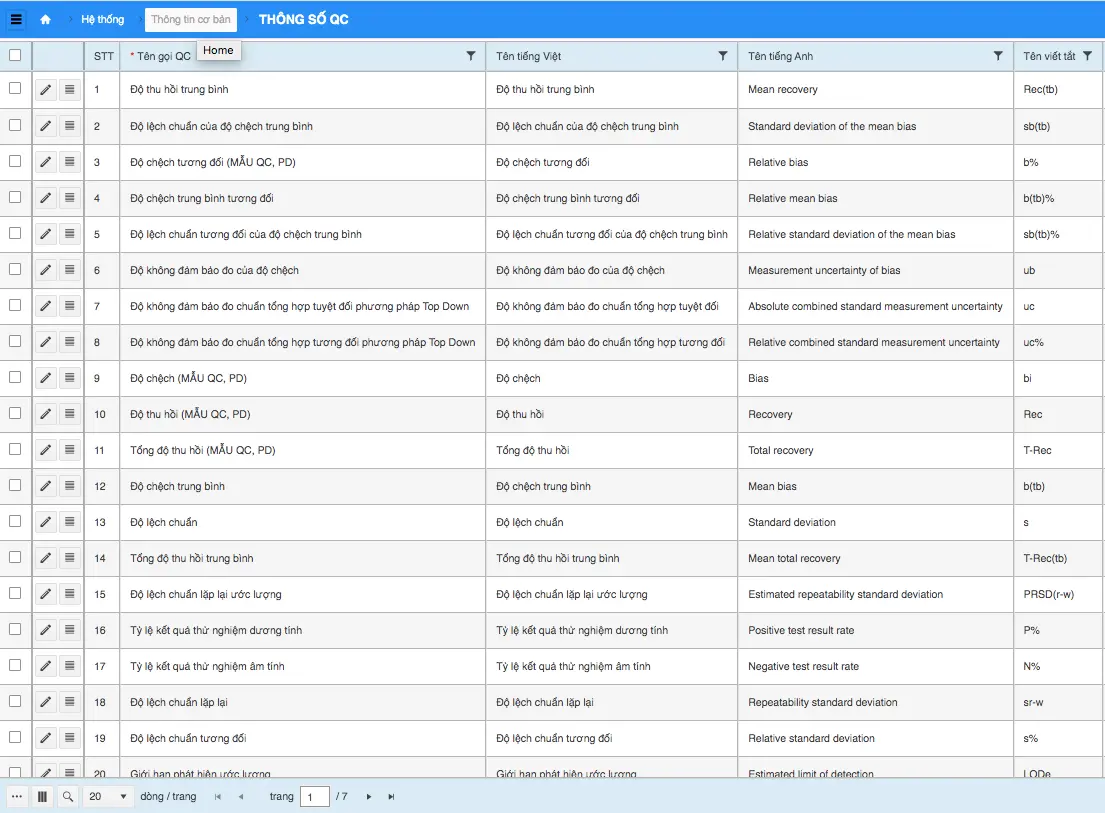
Task: Open list icon for row 10
Action: click(70, 414)
